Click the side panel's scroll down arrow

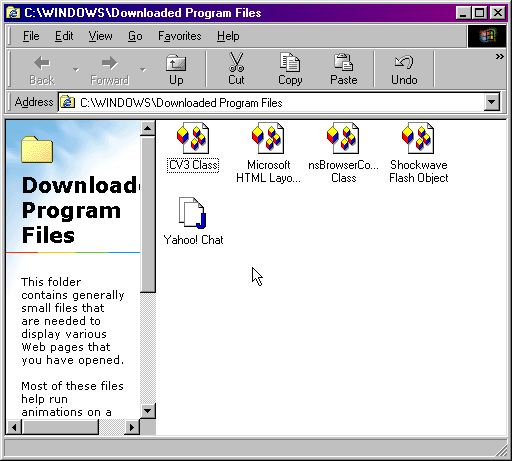click(x=148, y=410)
